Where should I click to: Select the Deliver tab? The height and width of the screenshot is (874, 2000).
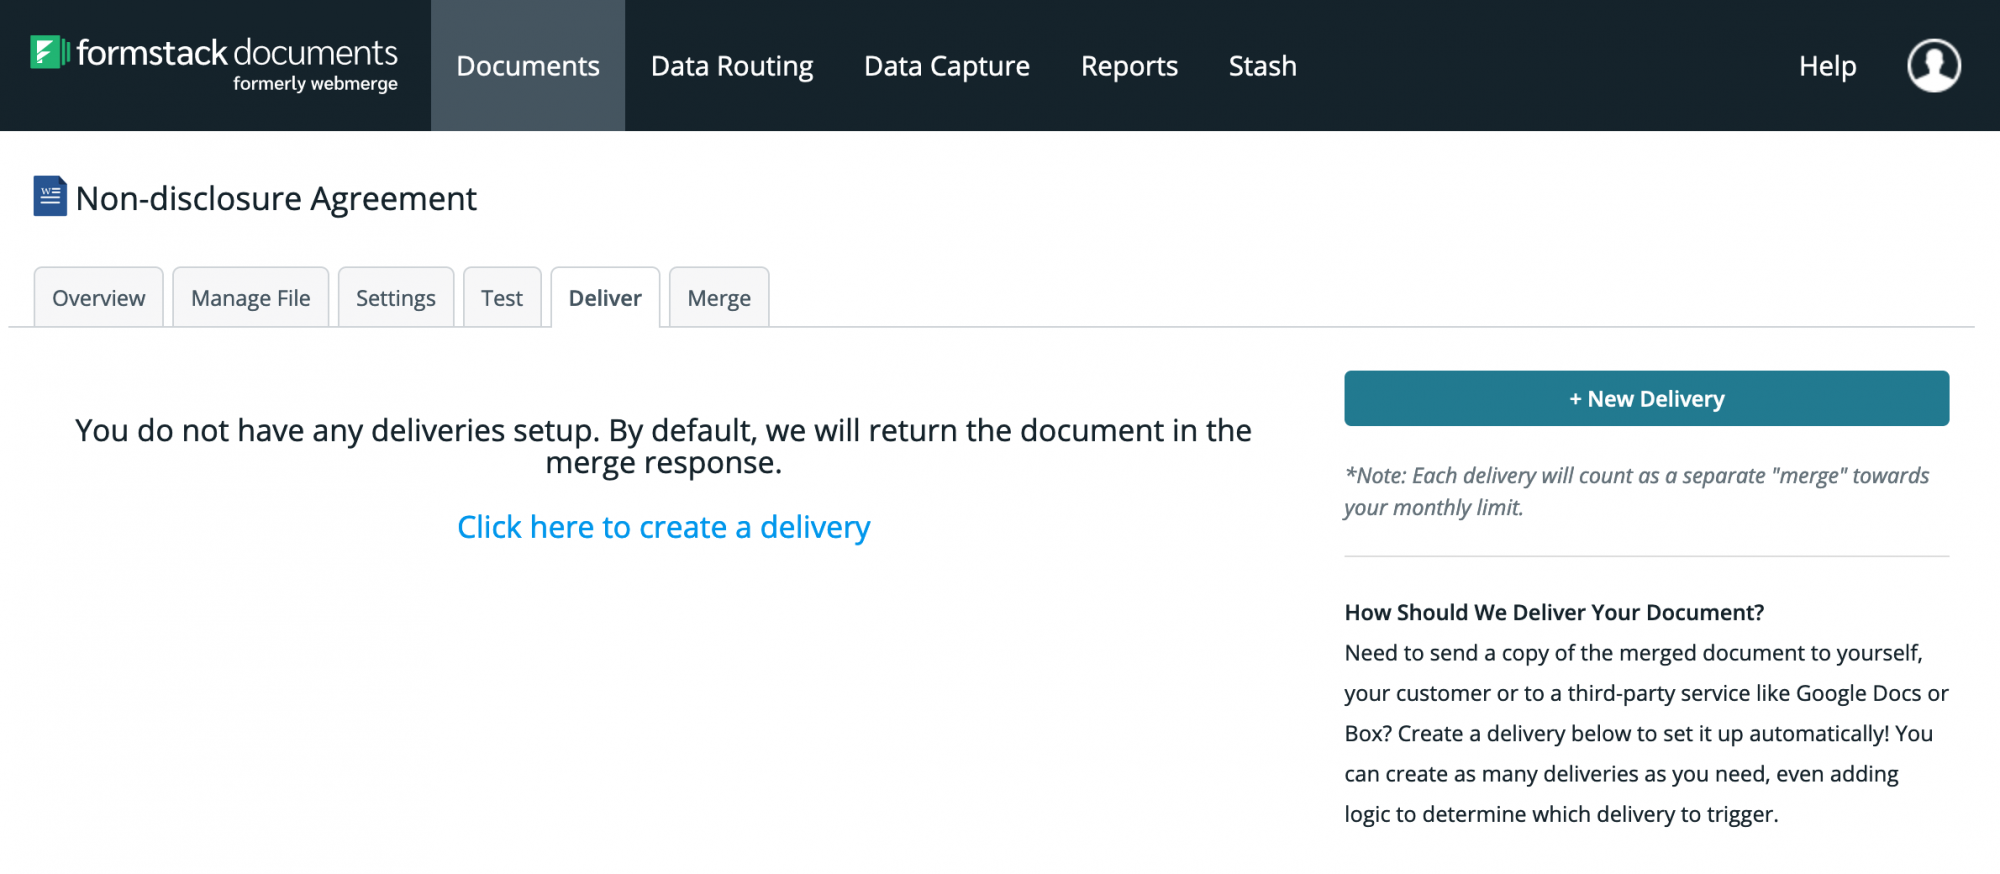coord(605,298)
